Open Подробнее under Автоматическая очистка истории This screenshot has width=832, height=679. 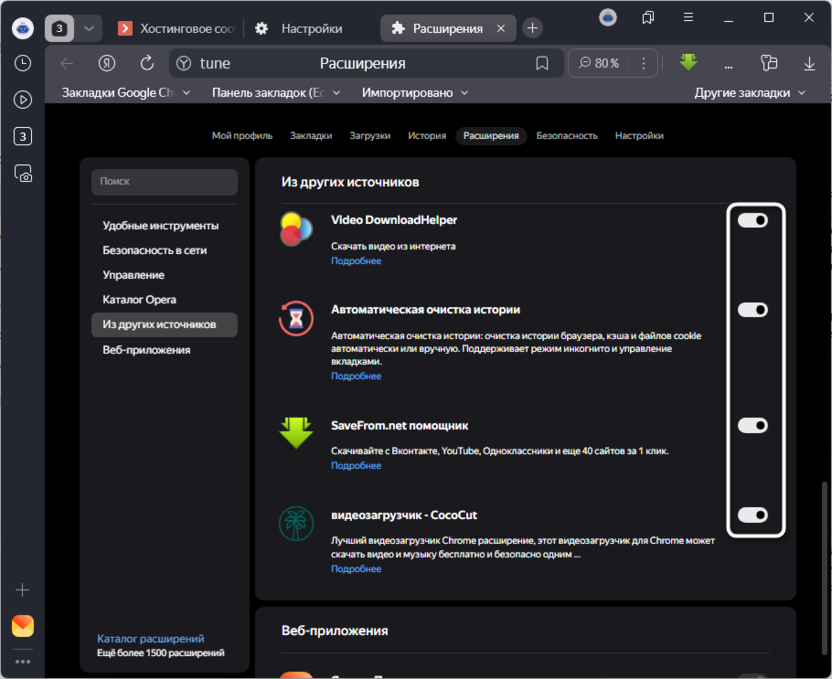click(356, 376)
